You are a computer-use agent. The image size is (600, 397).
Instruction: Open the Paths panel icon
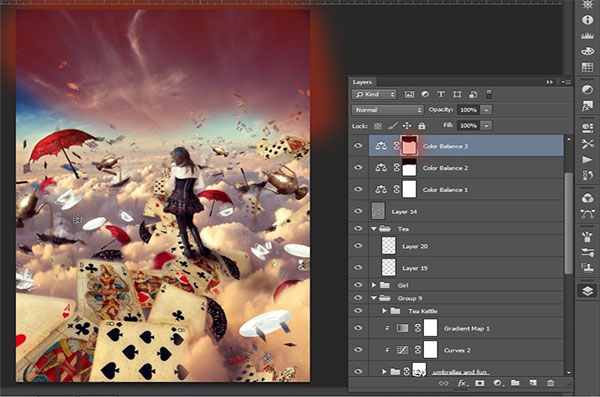coord(587,214)
